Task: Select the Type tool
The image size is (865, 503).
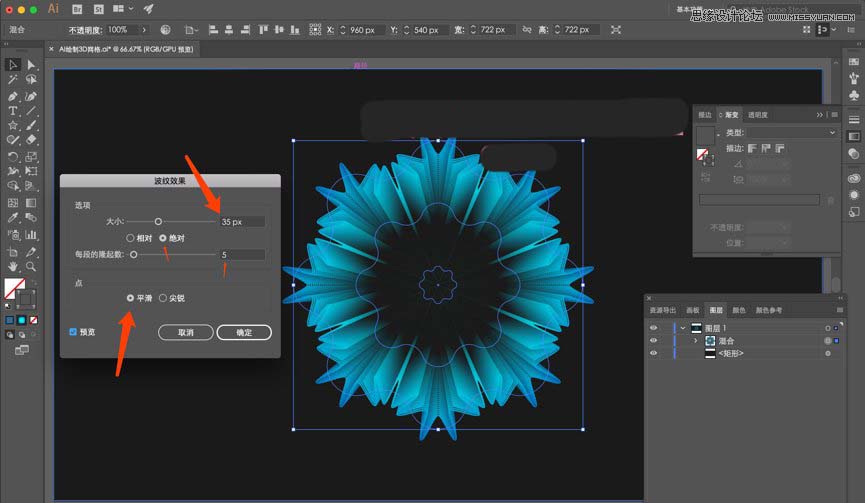Action: [x=13, y=111]
